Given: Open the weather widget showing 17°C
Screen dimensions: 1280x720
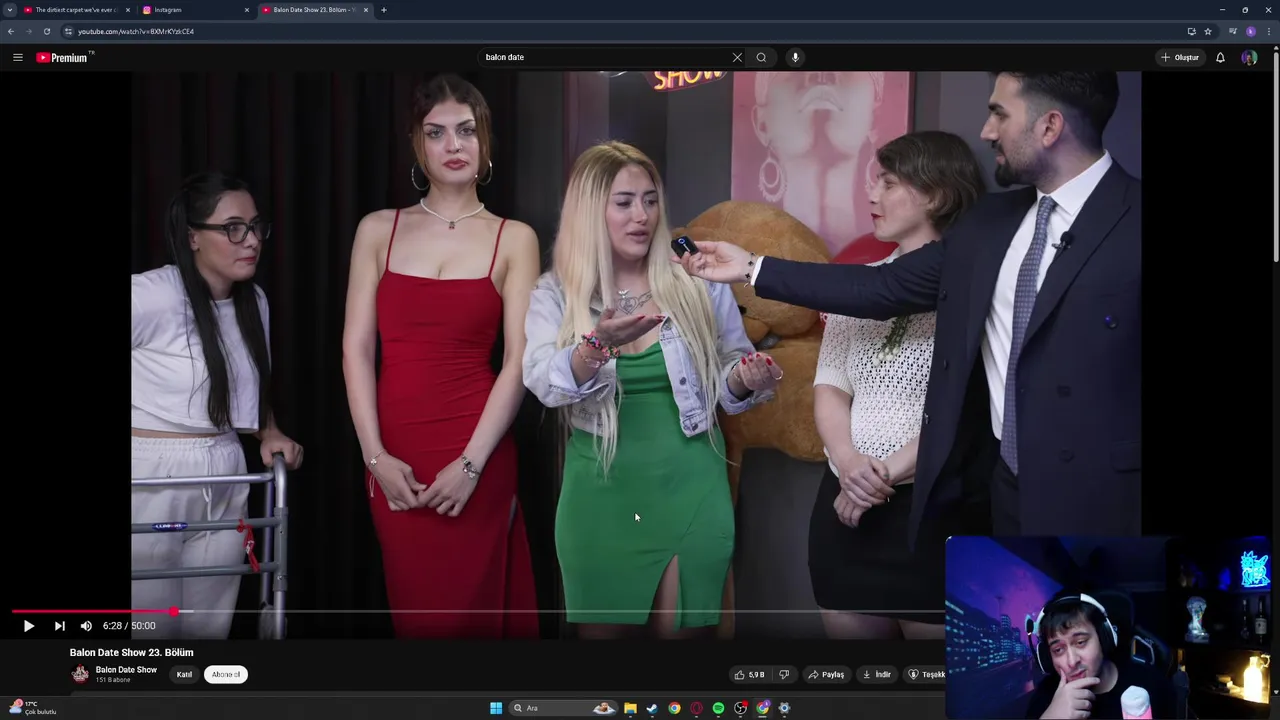Looking at the screenshot, I should tap(32, 707).
